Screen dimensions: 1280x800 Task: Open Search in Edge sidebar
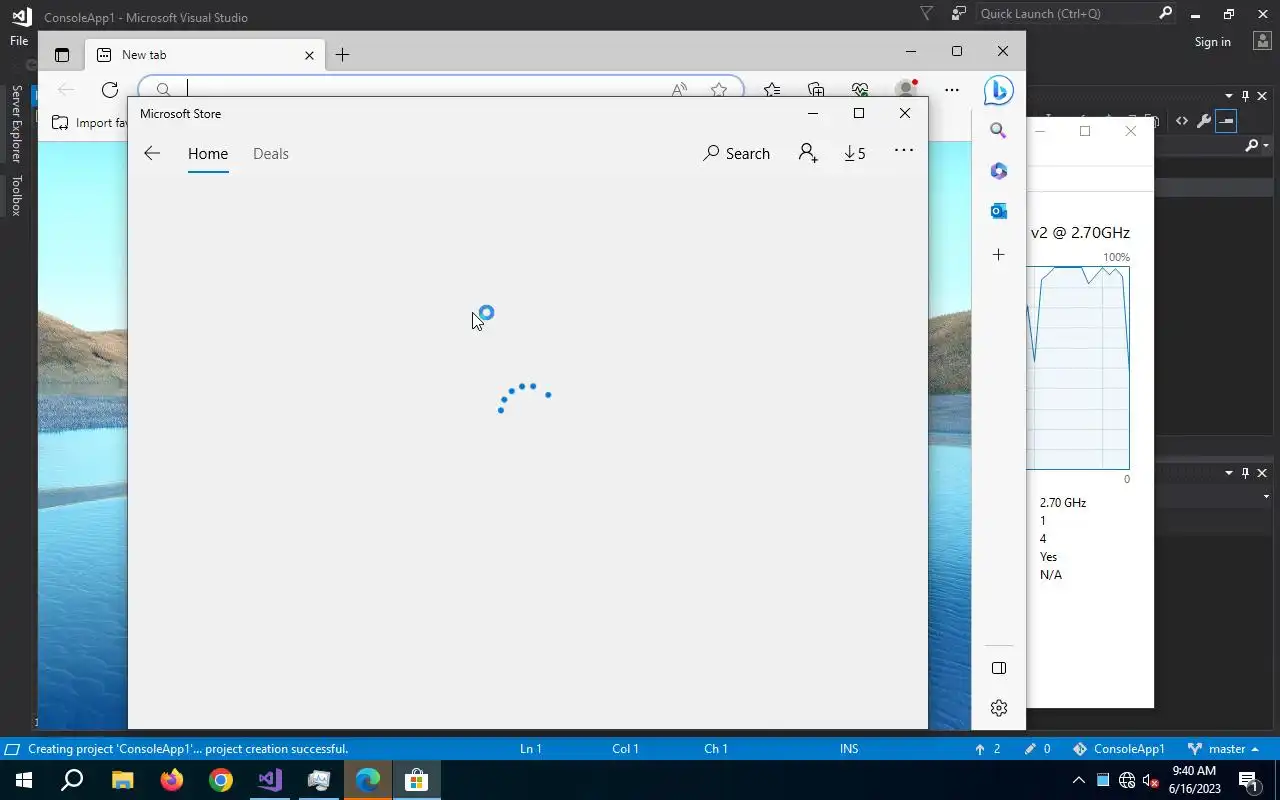[998, 130]
